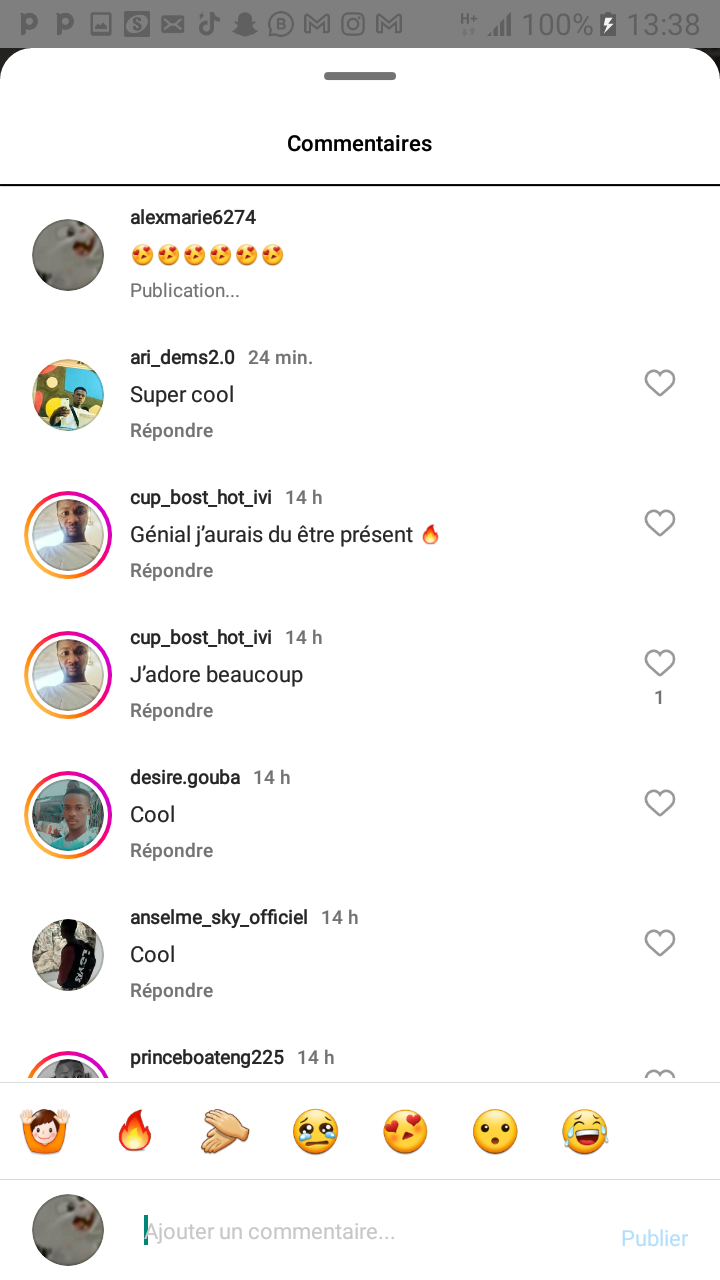Open desire.gouba's profile picture story
Screen dimensions: 720x1280
tap(68, 815)
